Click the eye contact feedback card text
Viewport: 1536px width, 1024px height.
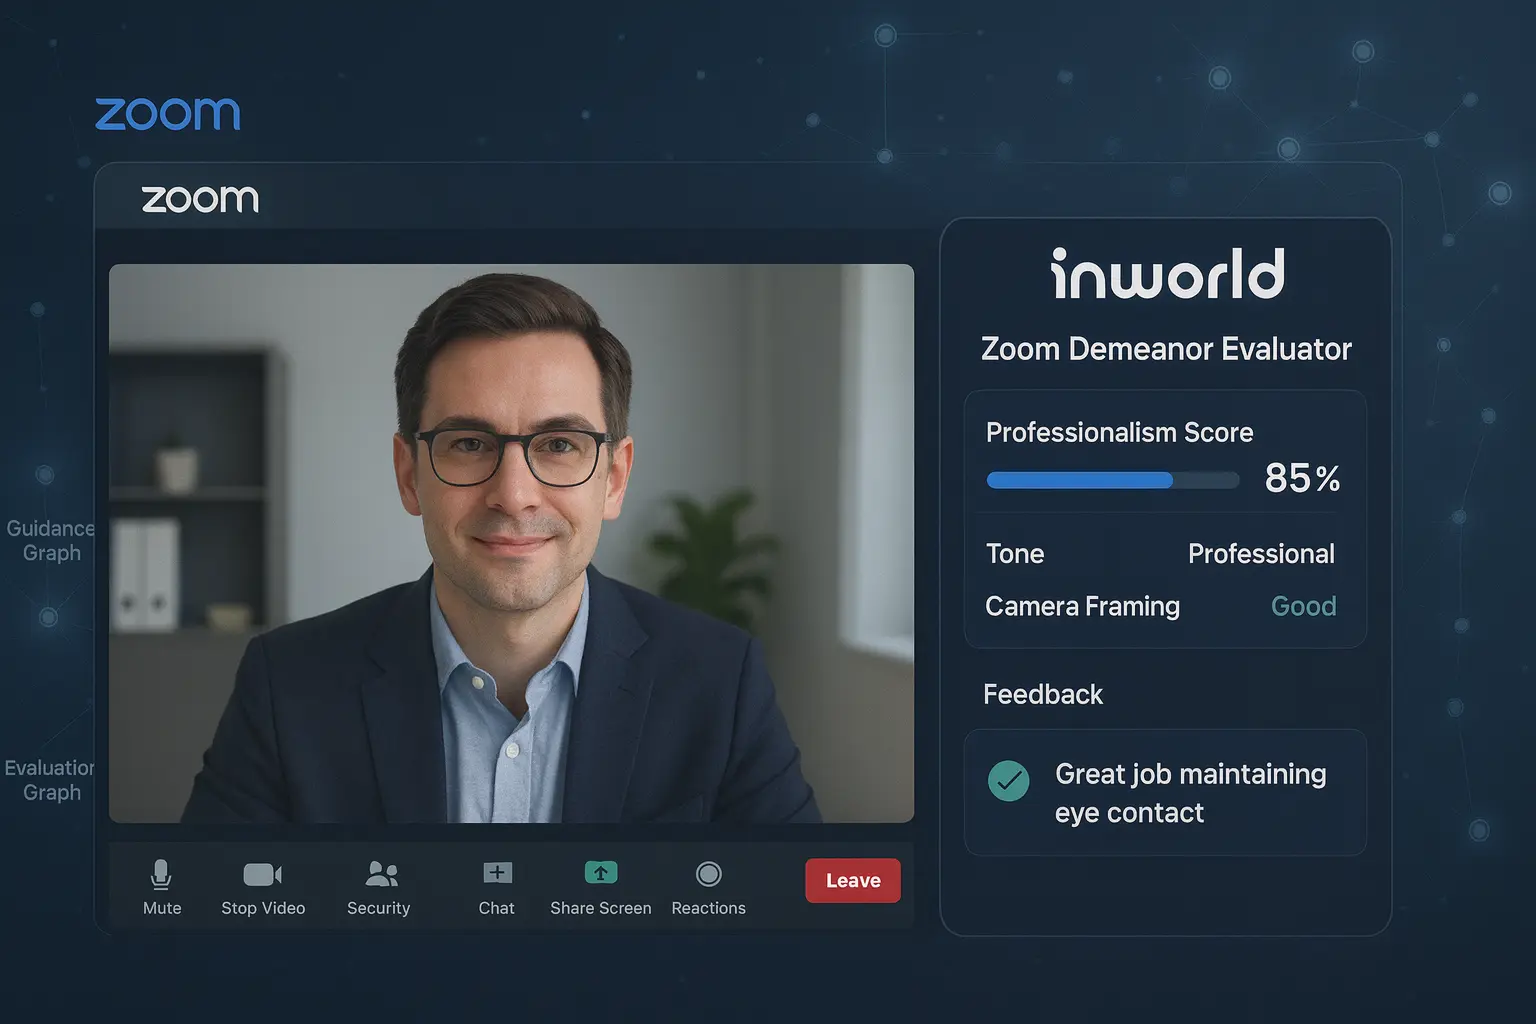[1190, 793]
